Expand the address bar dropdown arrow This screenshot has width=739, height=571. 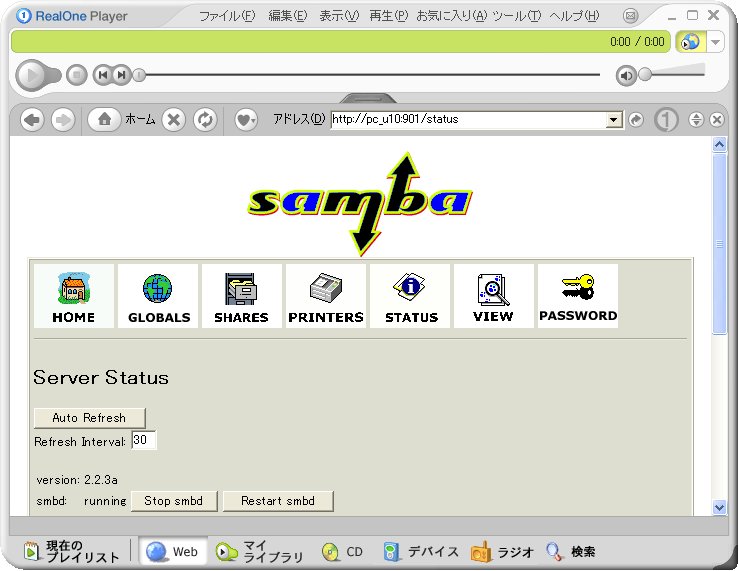(613, 120)
